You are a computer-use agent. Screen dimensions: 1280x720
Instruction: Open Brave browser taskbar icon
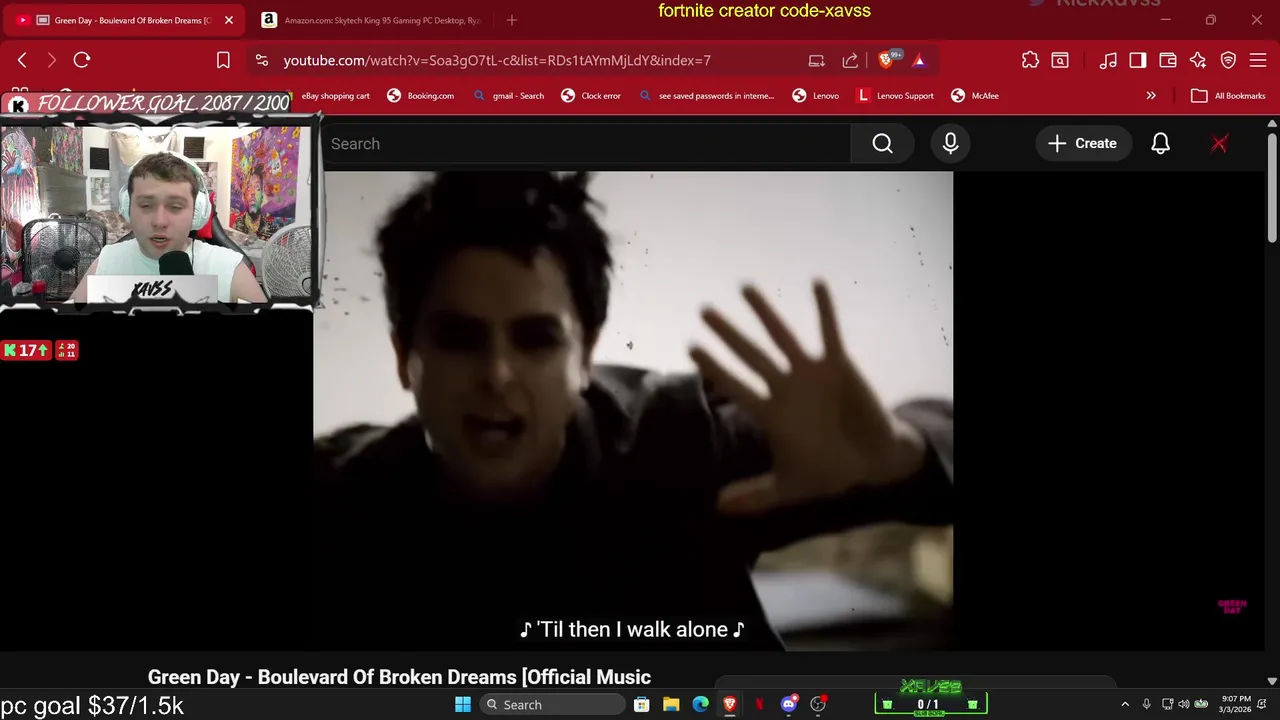click(x=730, y=705)
